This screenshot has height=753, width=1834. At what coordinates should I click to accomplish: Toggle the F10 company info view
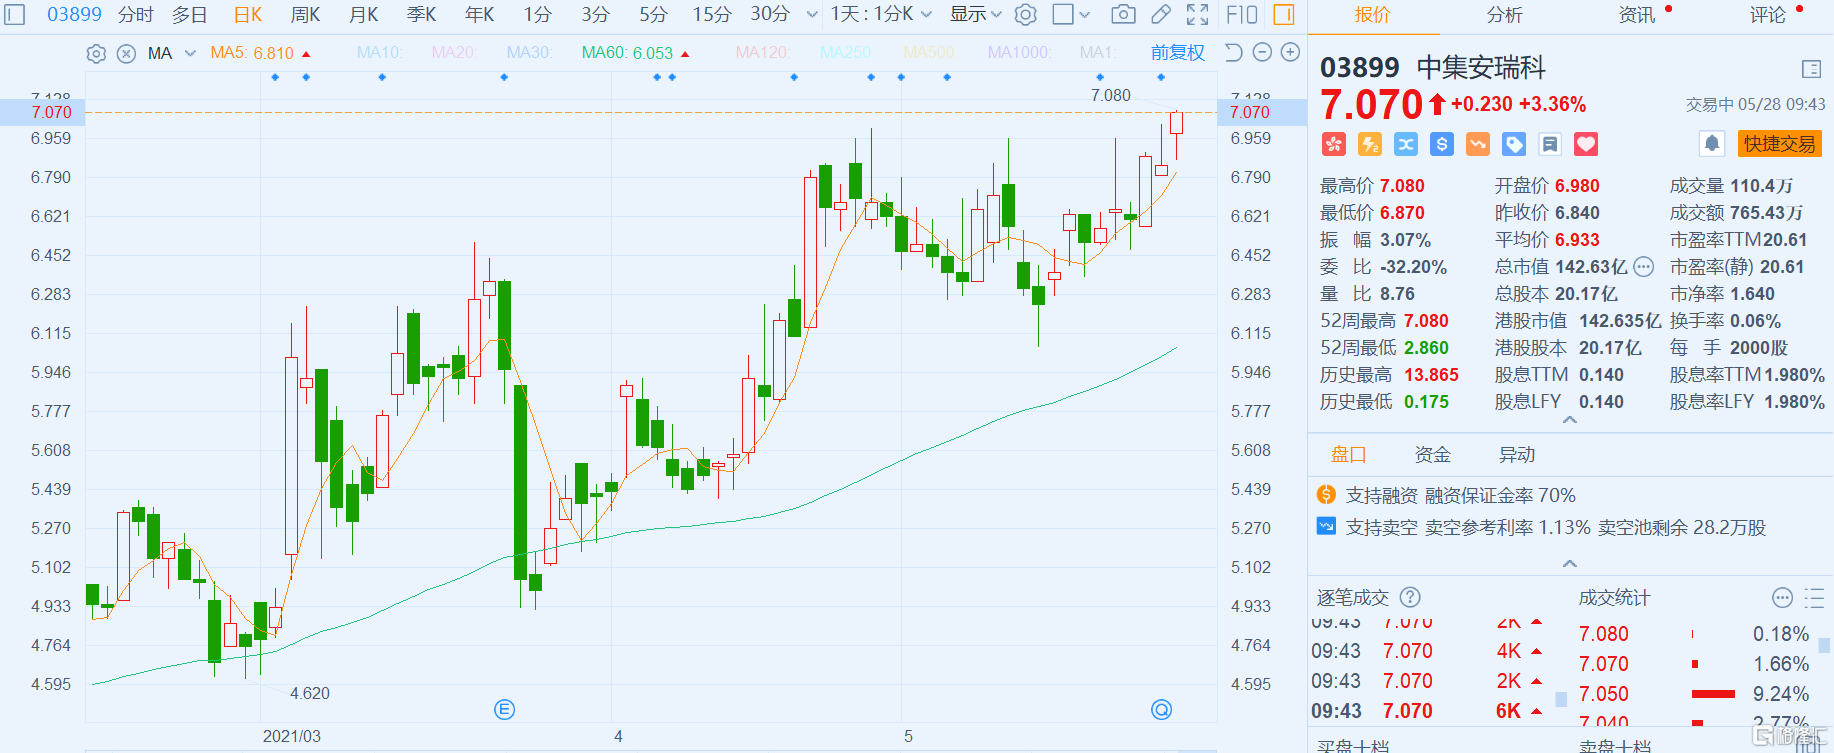(1241, 14)
